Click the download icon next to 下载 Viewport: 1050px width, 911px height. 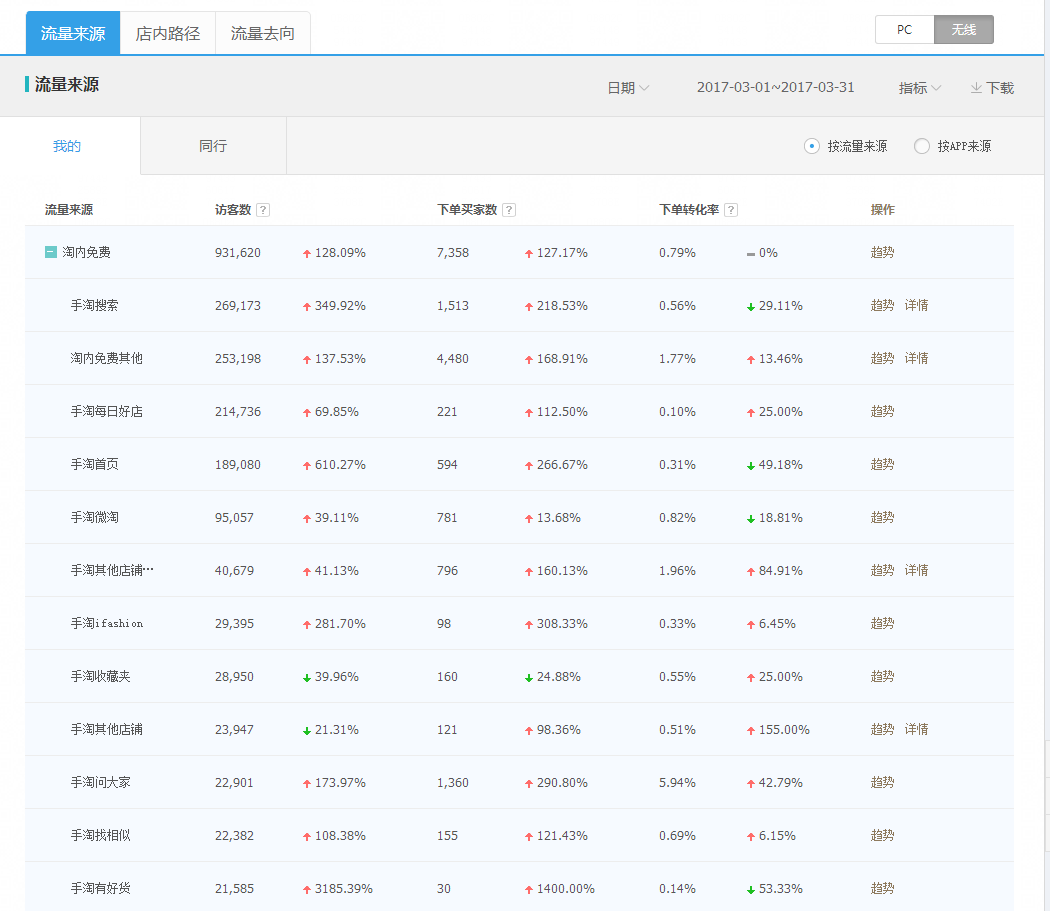(x=976, y=88)
